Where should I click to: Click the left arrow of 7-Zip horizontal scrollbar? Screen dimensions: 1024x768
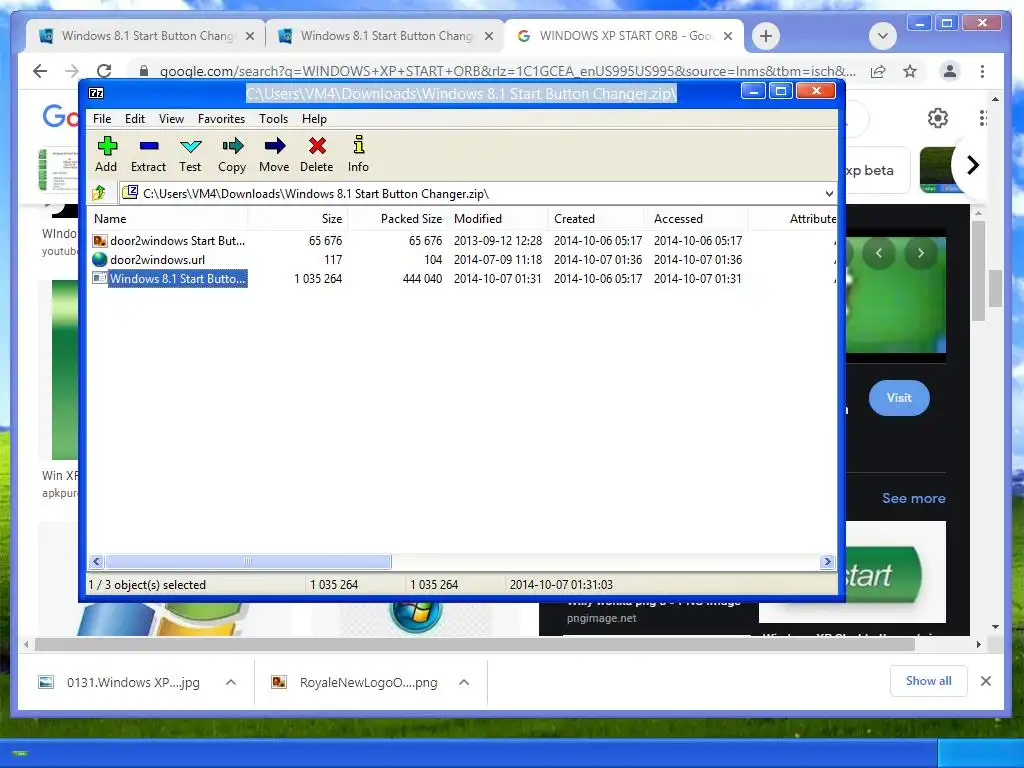(x=97, y=562)
